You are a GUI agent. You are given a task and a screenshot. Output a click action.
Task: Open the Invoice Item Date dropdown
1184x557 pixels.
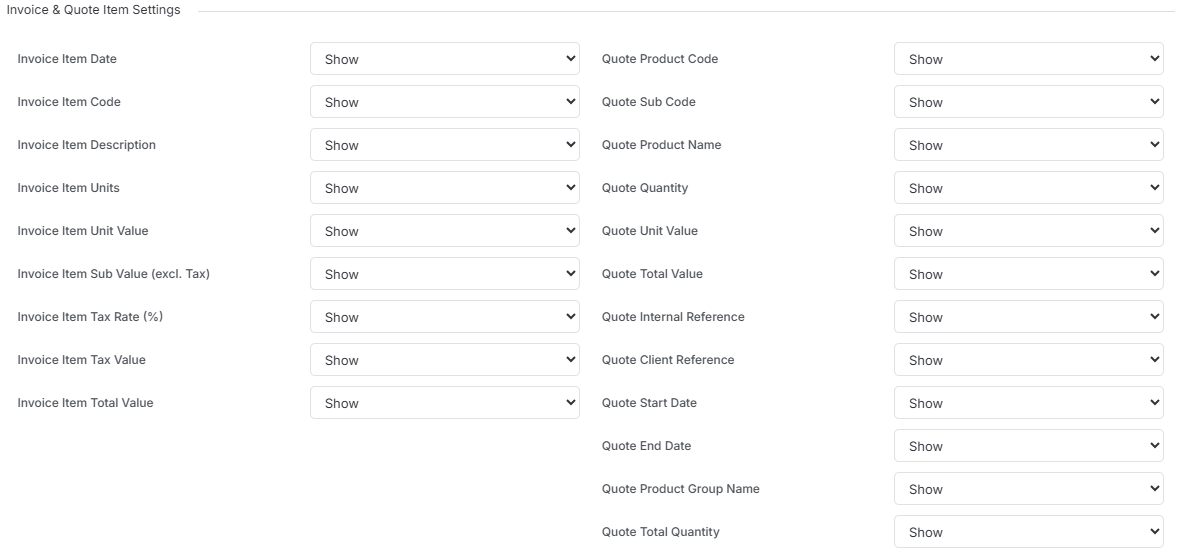pos(445,59)
